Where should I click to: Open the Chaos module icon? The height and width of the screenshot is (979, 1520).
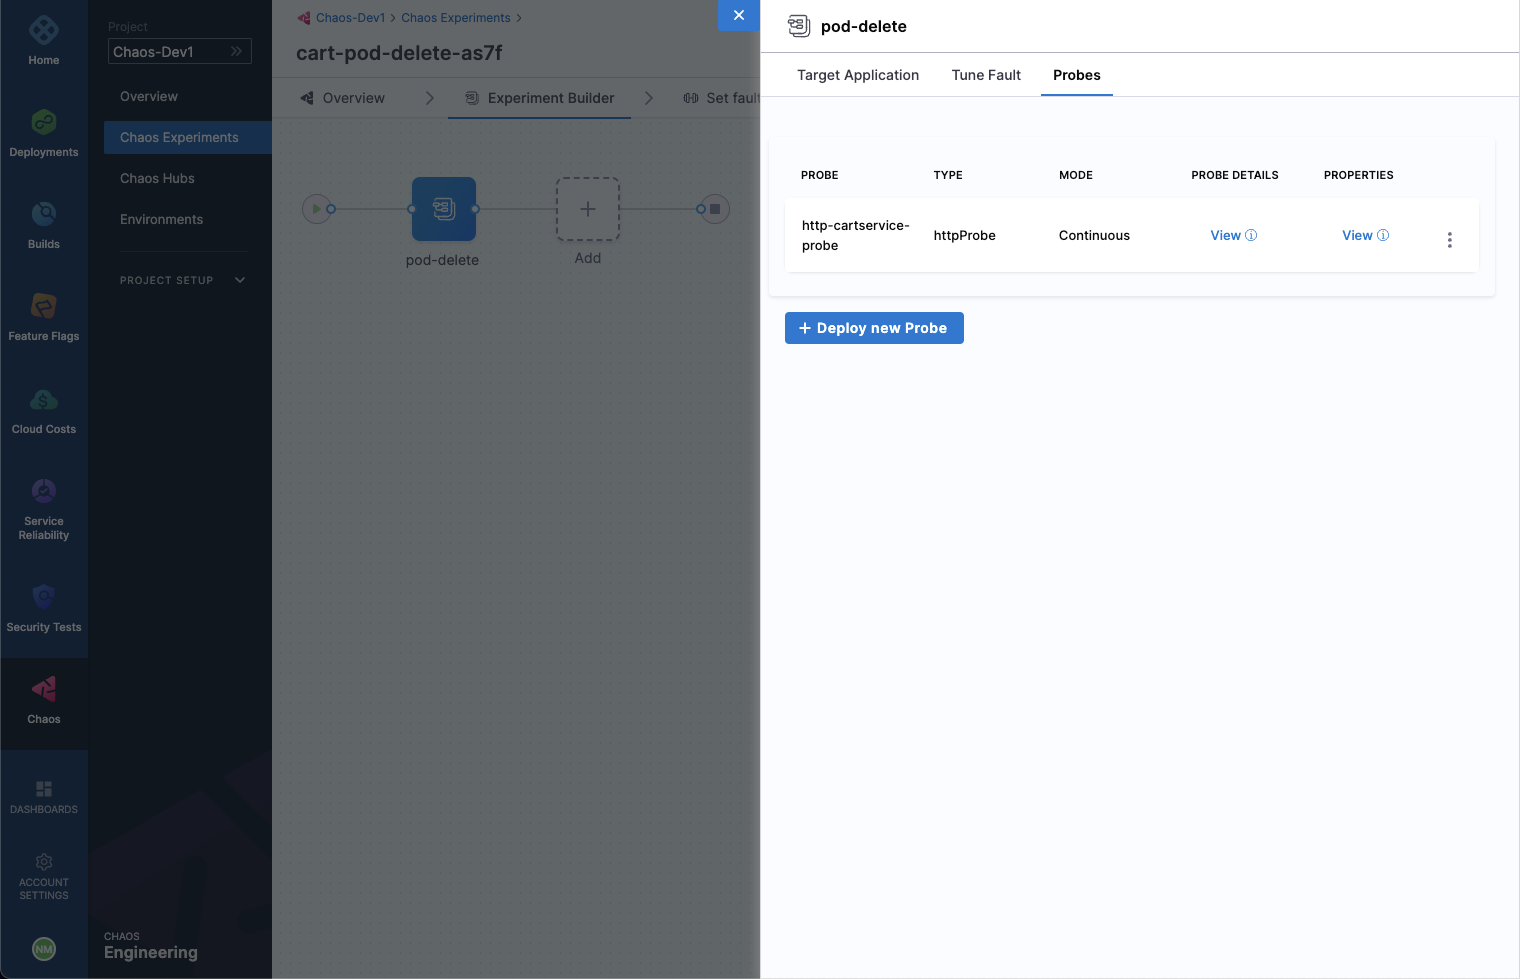pyautogui.click(x=44, y=689)
